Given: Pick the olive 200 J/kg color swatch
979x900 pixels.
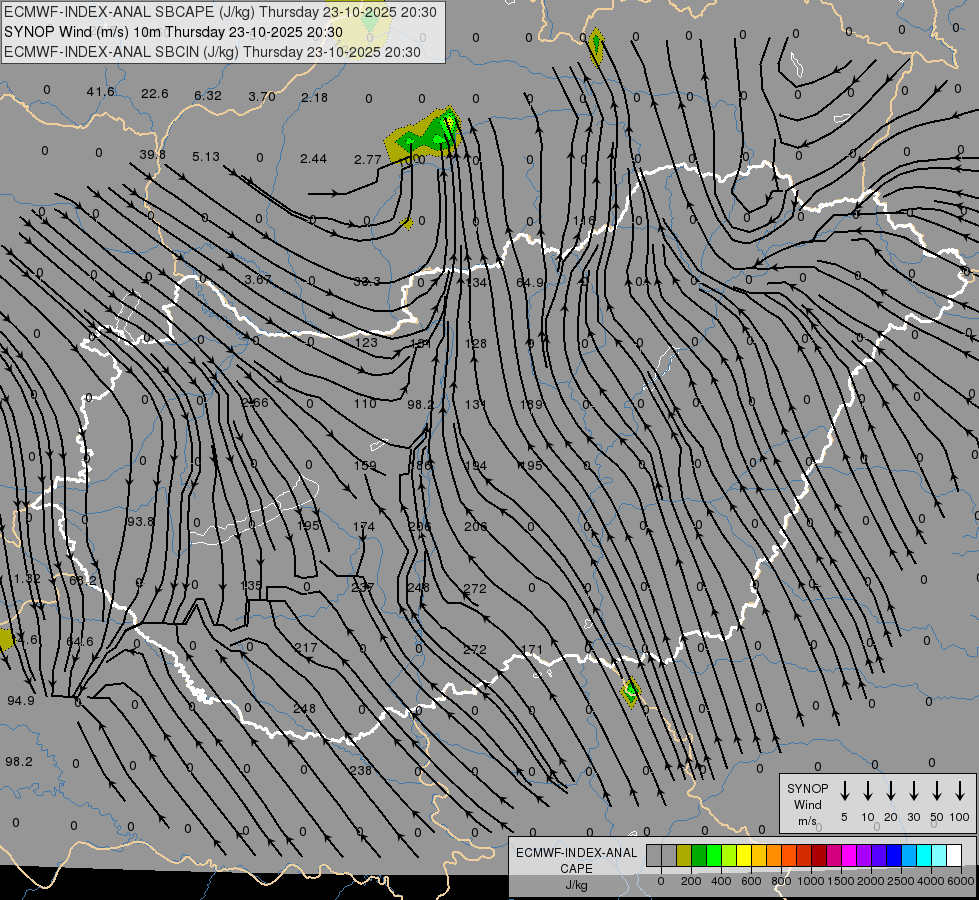Looking at the screenshot, I should [x=684, y=855].
